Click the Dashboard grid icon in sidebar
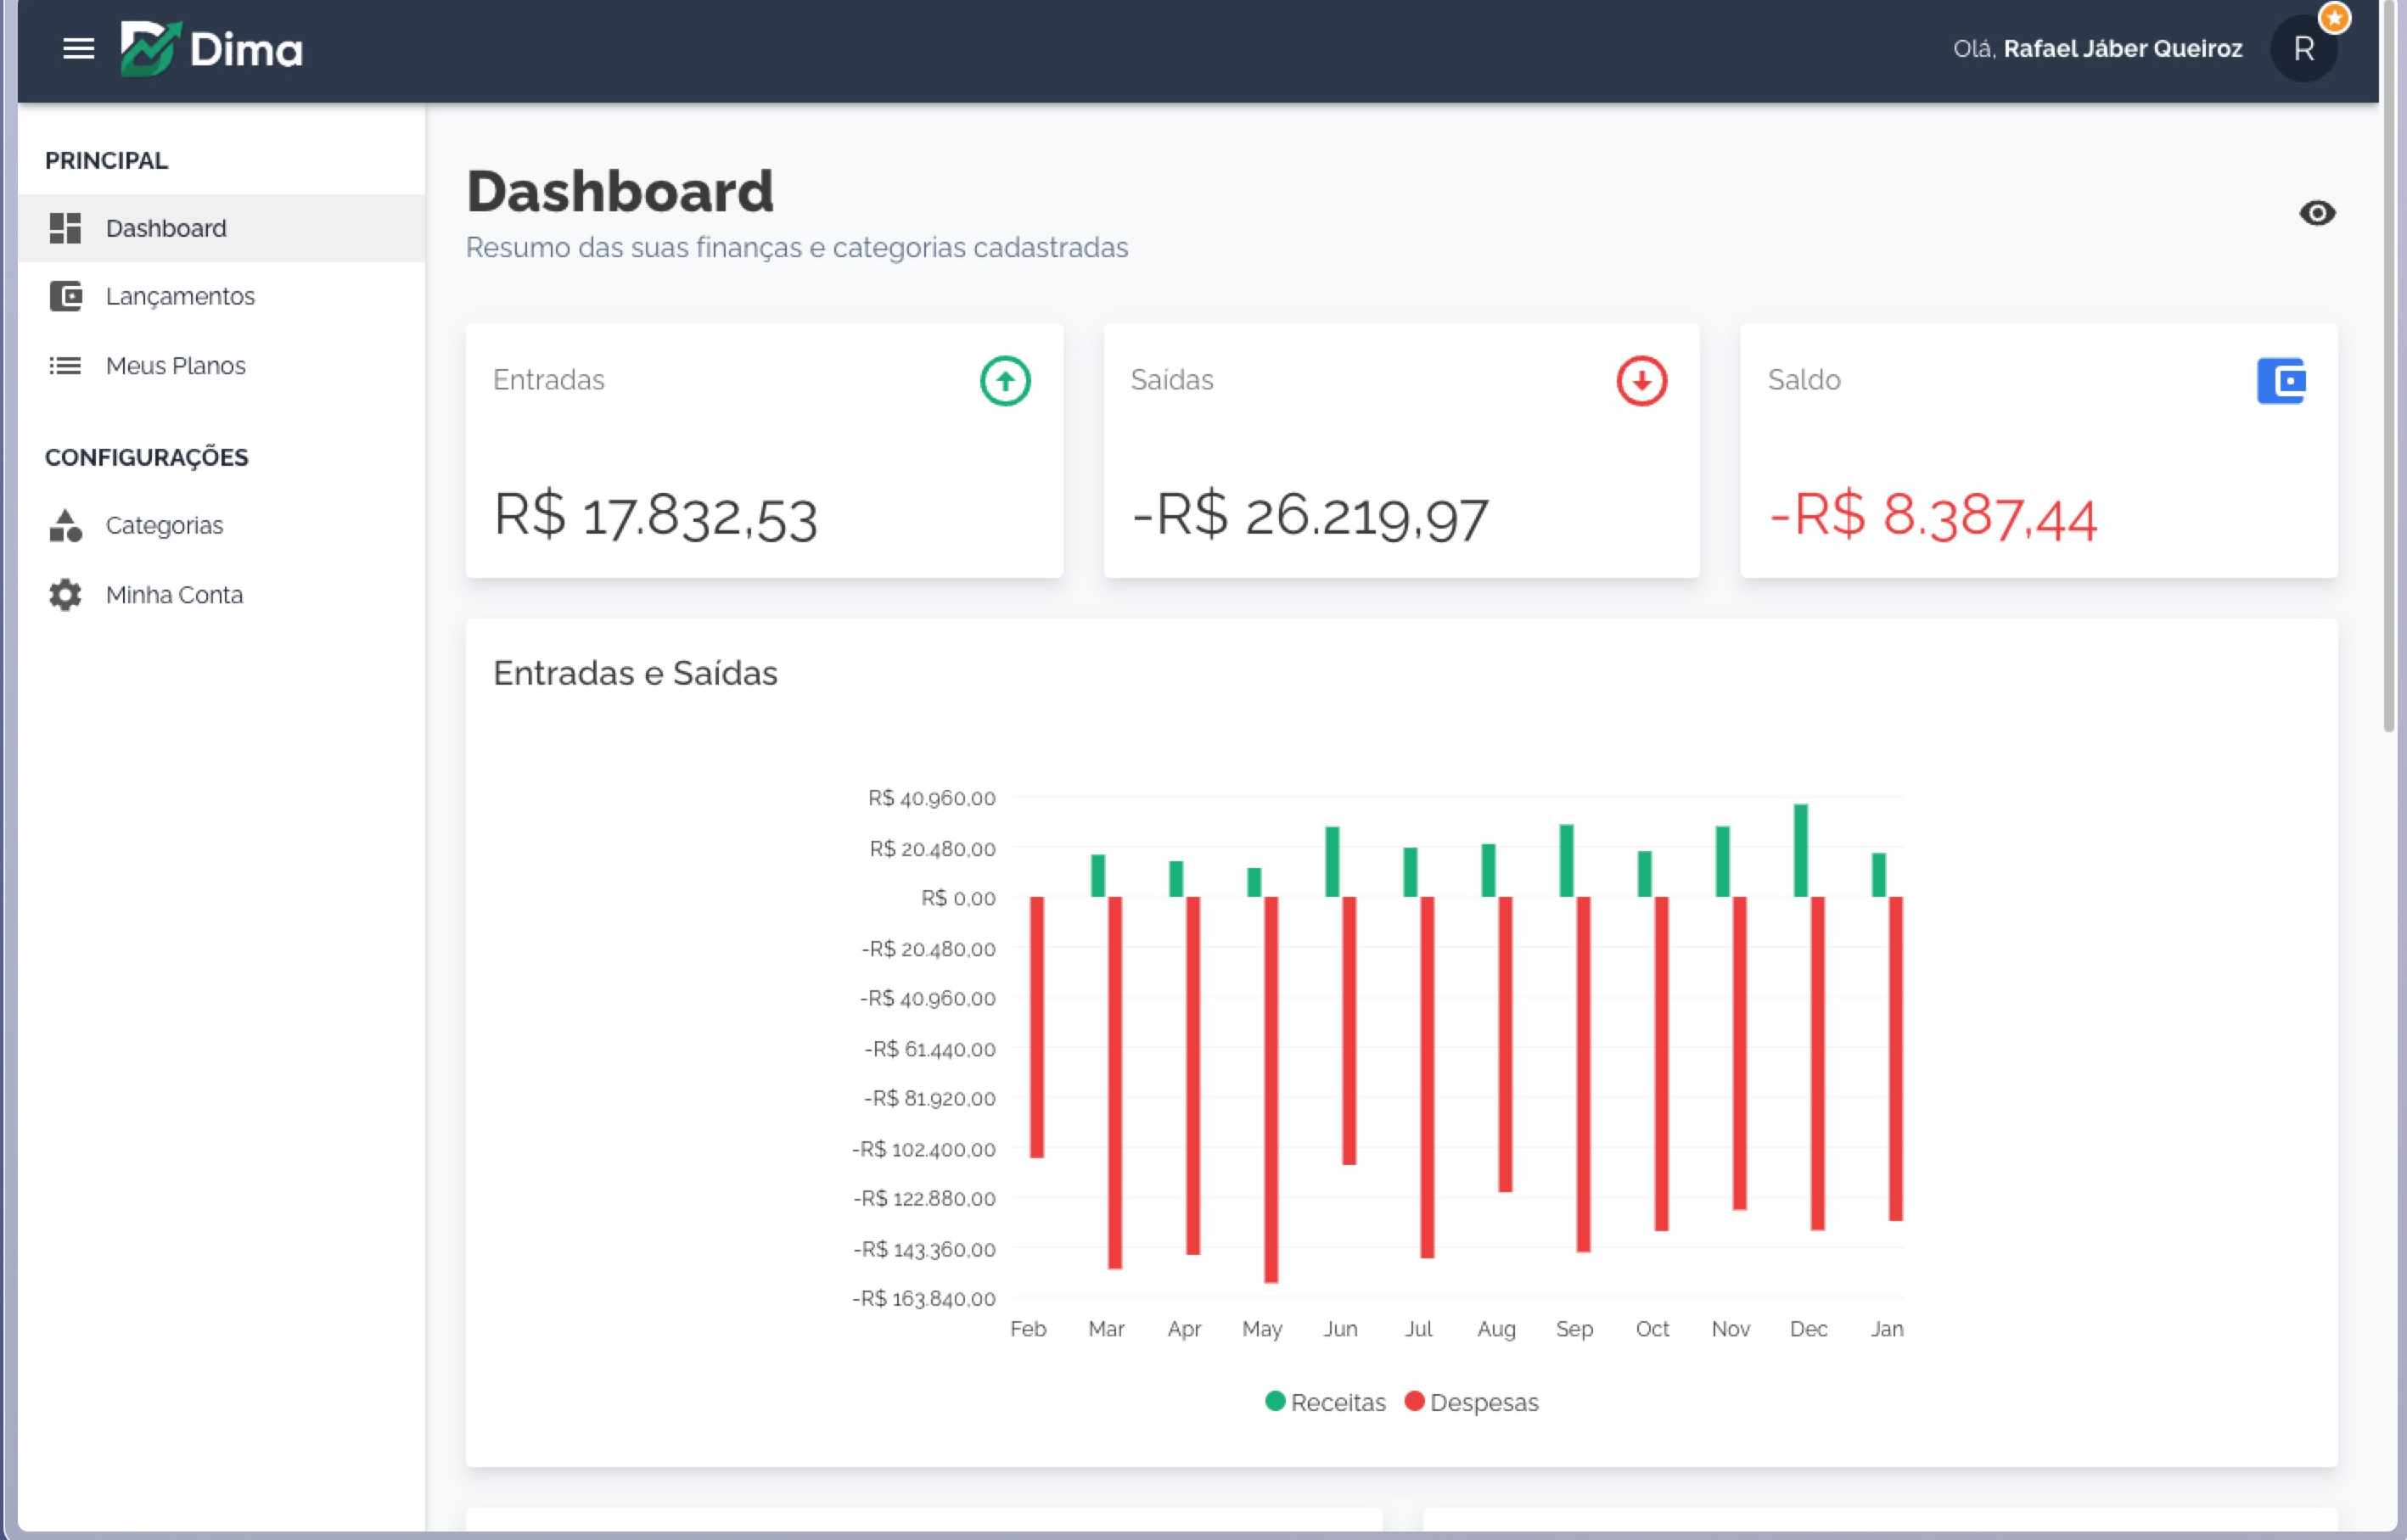Screen dimensions: 2407x1540 65,228
